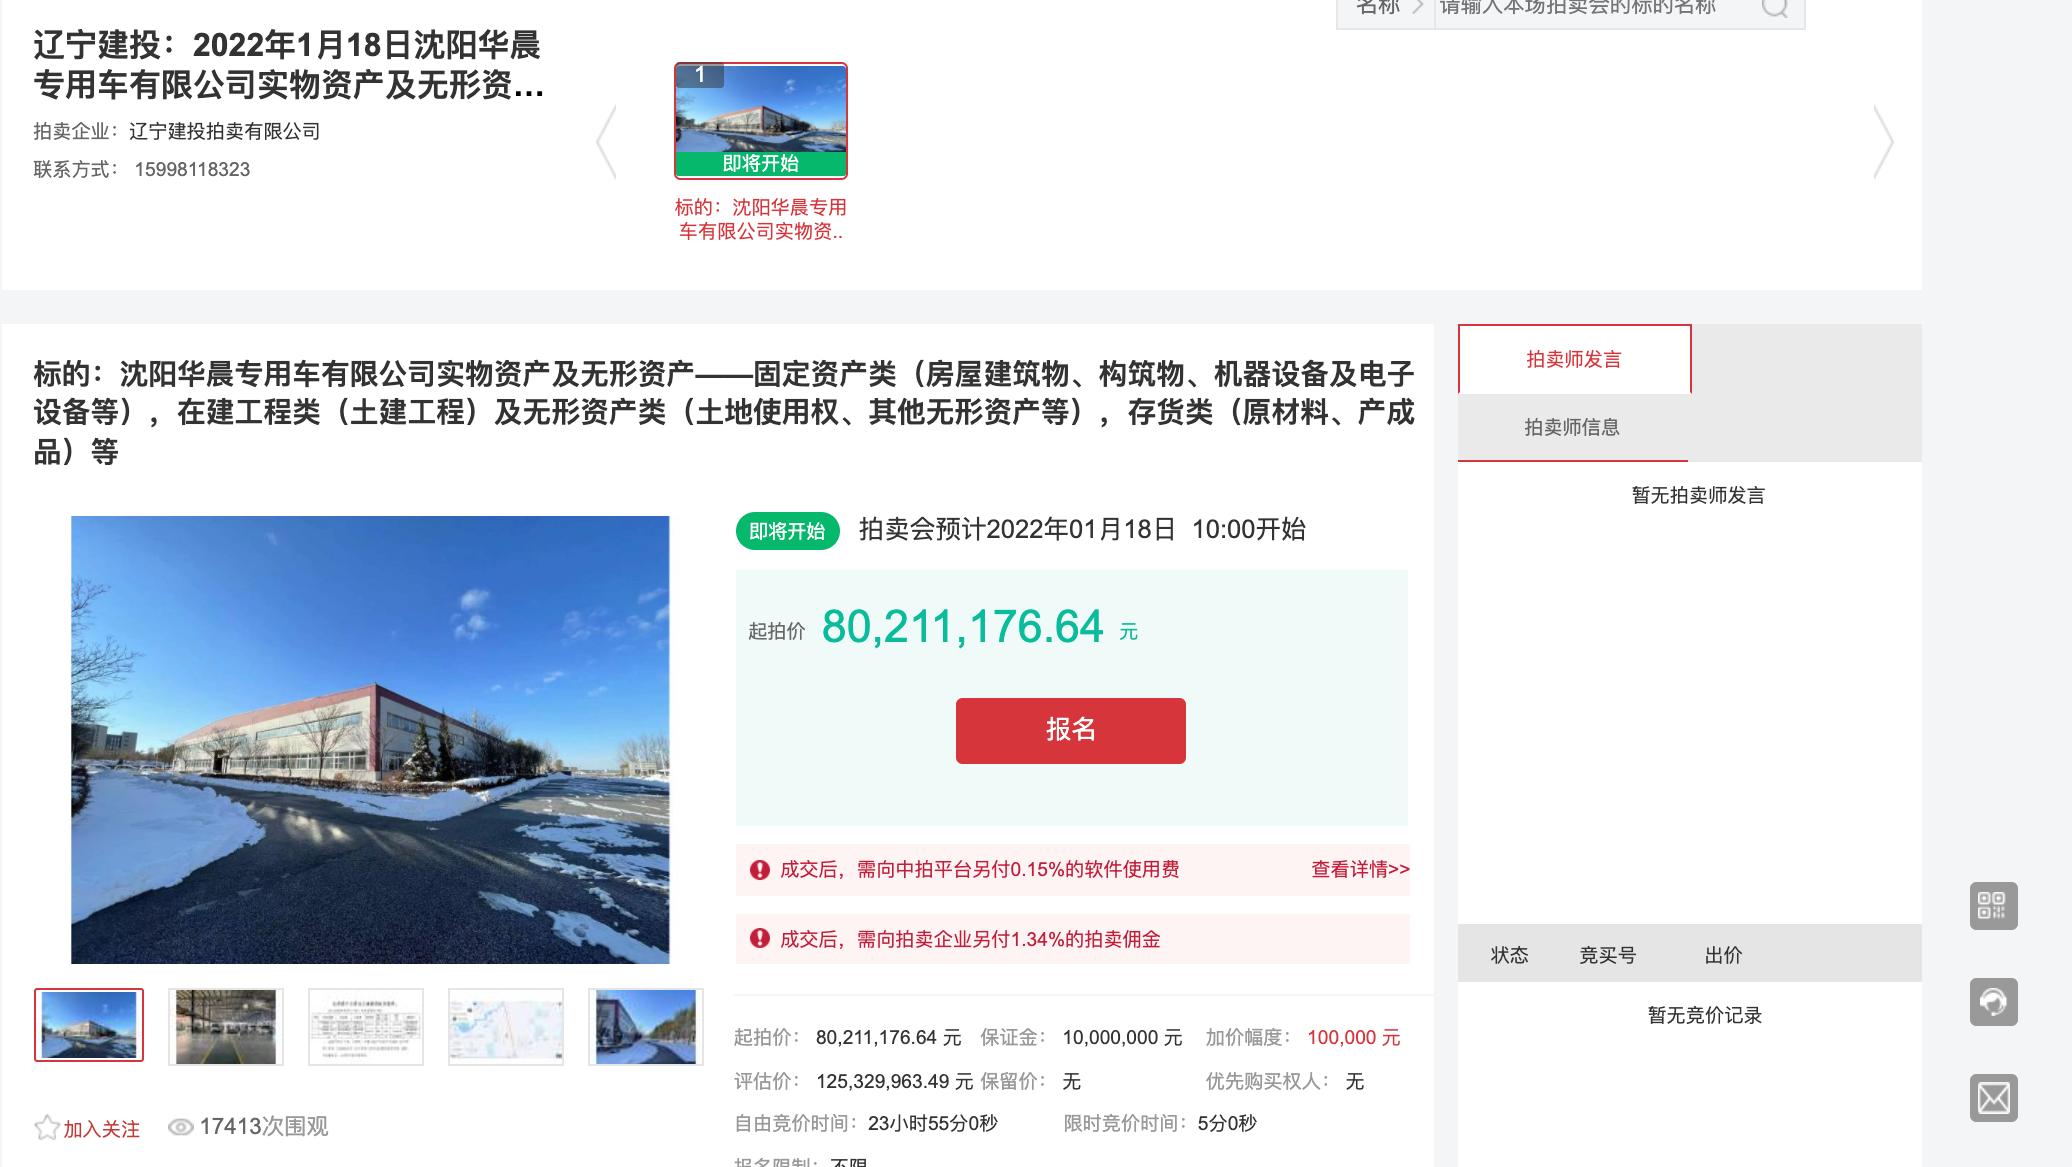2072x1167 pixels.
Task: Click the eye icon beside 17413次围观
Action: 181,1127
